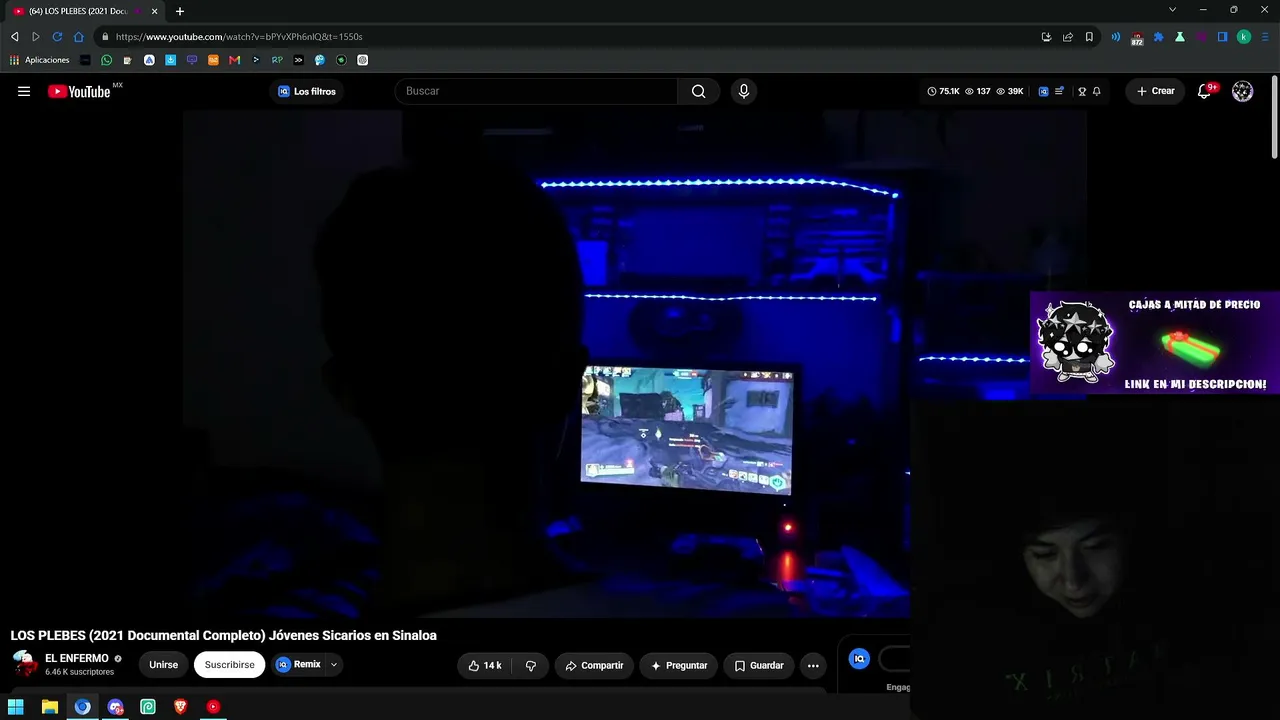Open the vidIQ Remix button
Screen dimensions: 1280x720
299,665
